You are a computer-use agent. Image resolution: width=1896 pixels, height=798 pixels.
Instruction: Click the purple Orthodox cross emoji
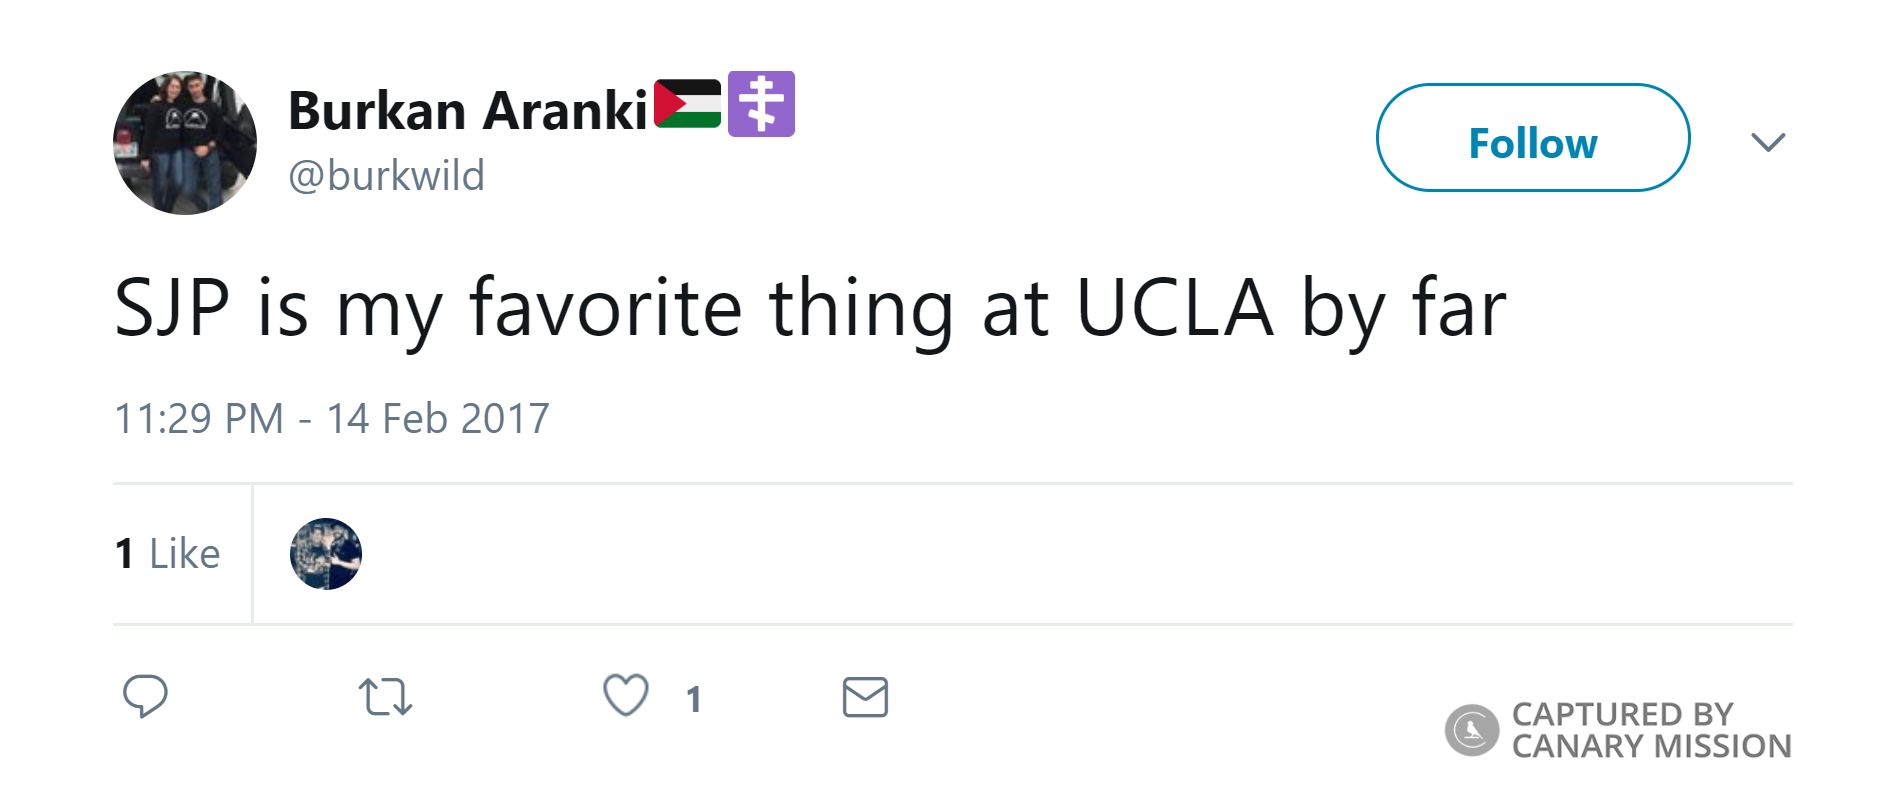tap(761, 104)
